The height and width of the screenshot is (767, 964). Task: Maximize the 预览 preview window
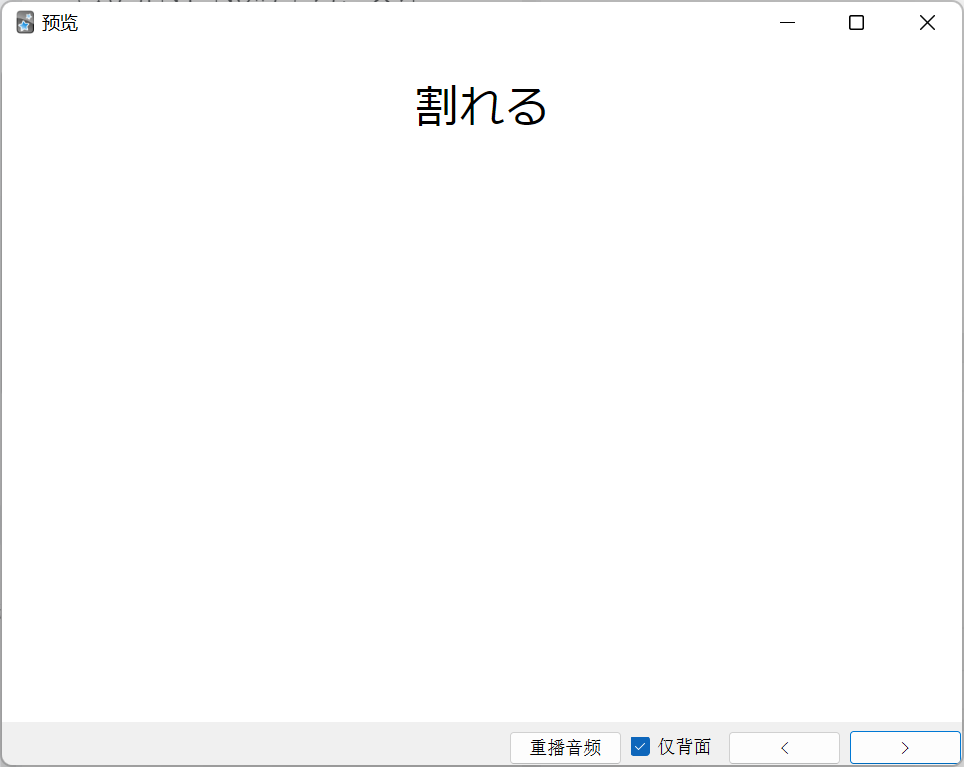tap(856, 23)
